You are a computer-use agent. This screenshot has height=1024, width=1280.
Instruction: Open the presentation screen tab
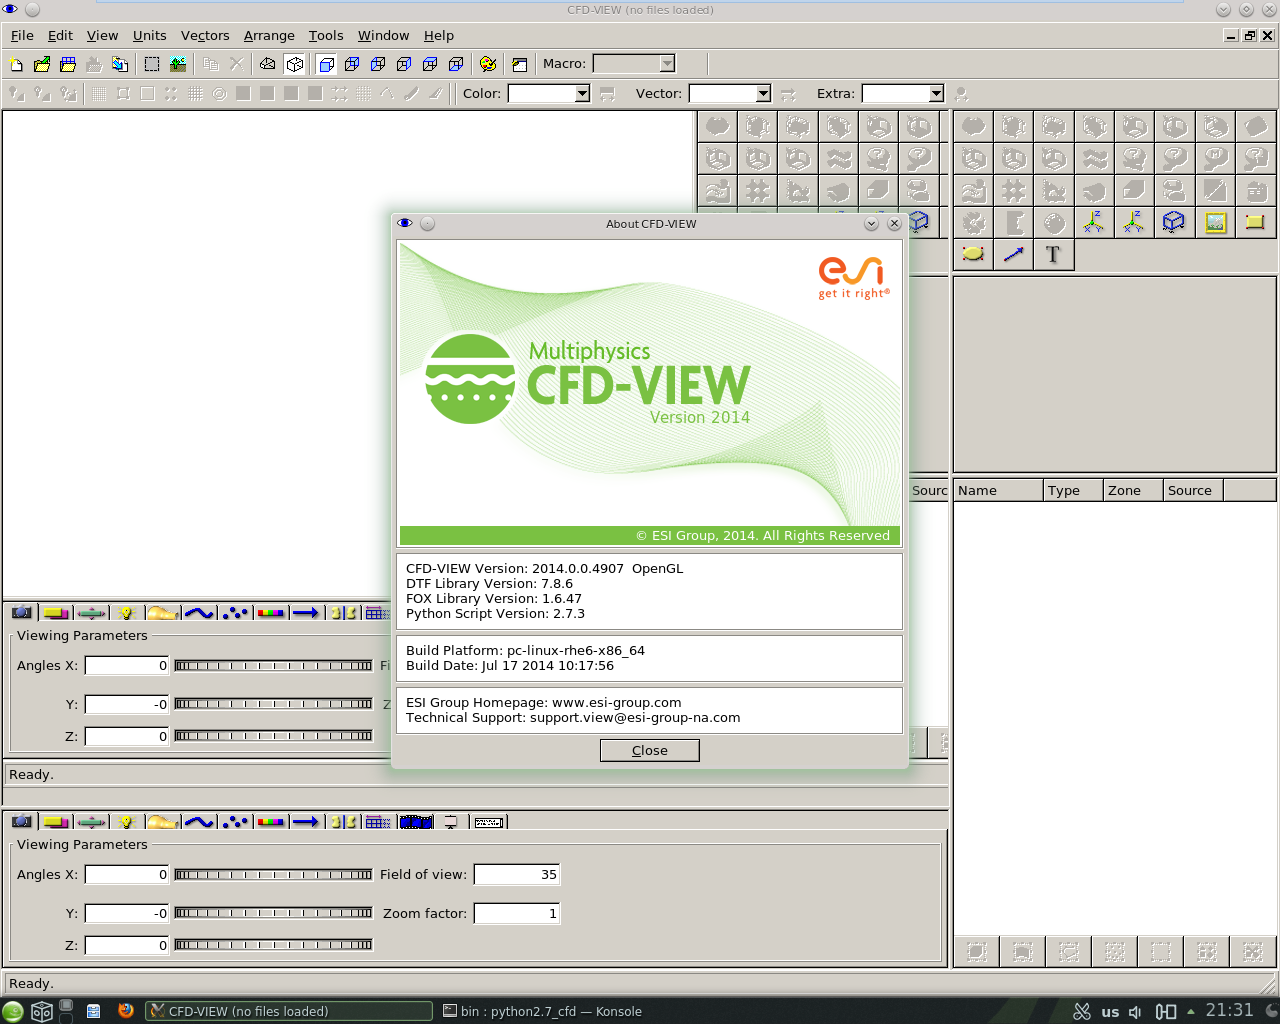pyautogui.click(x=451, y=822)
